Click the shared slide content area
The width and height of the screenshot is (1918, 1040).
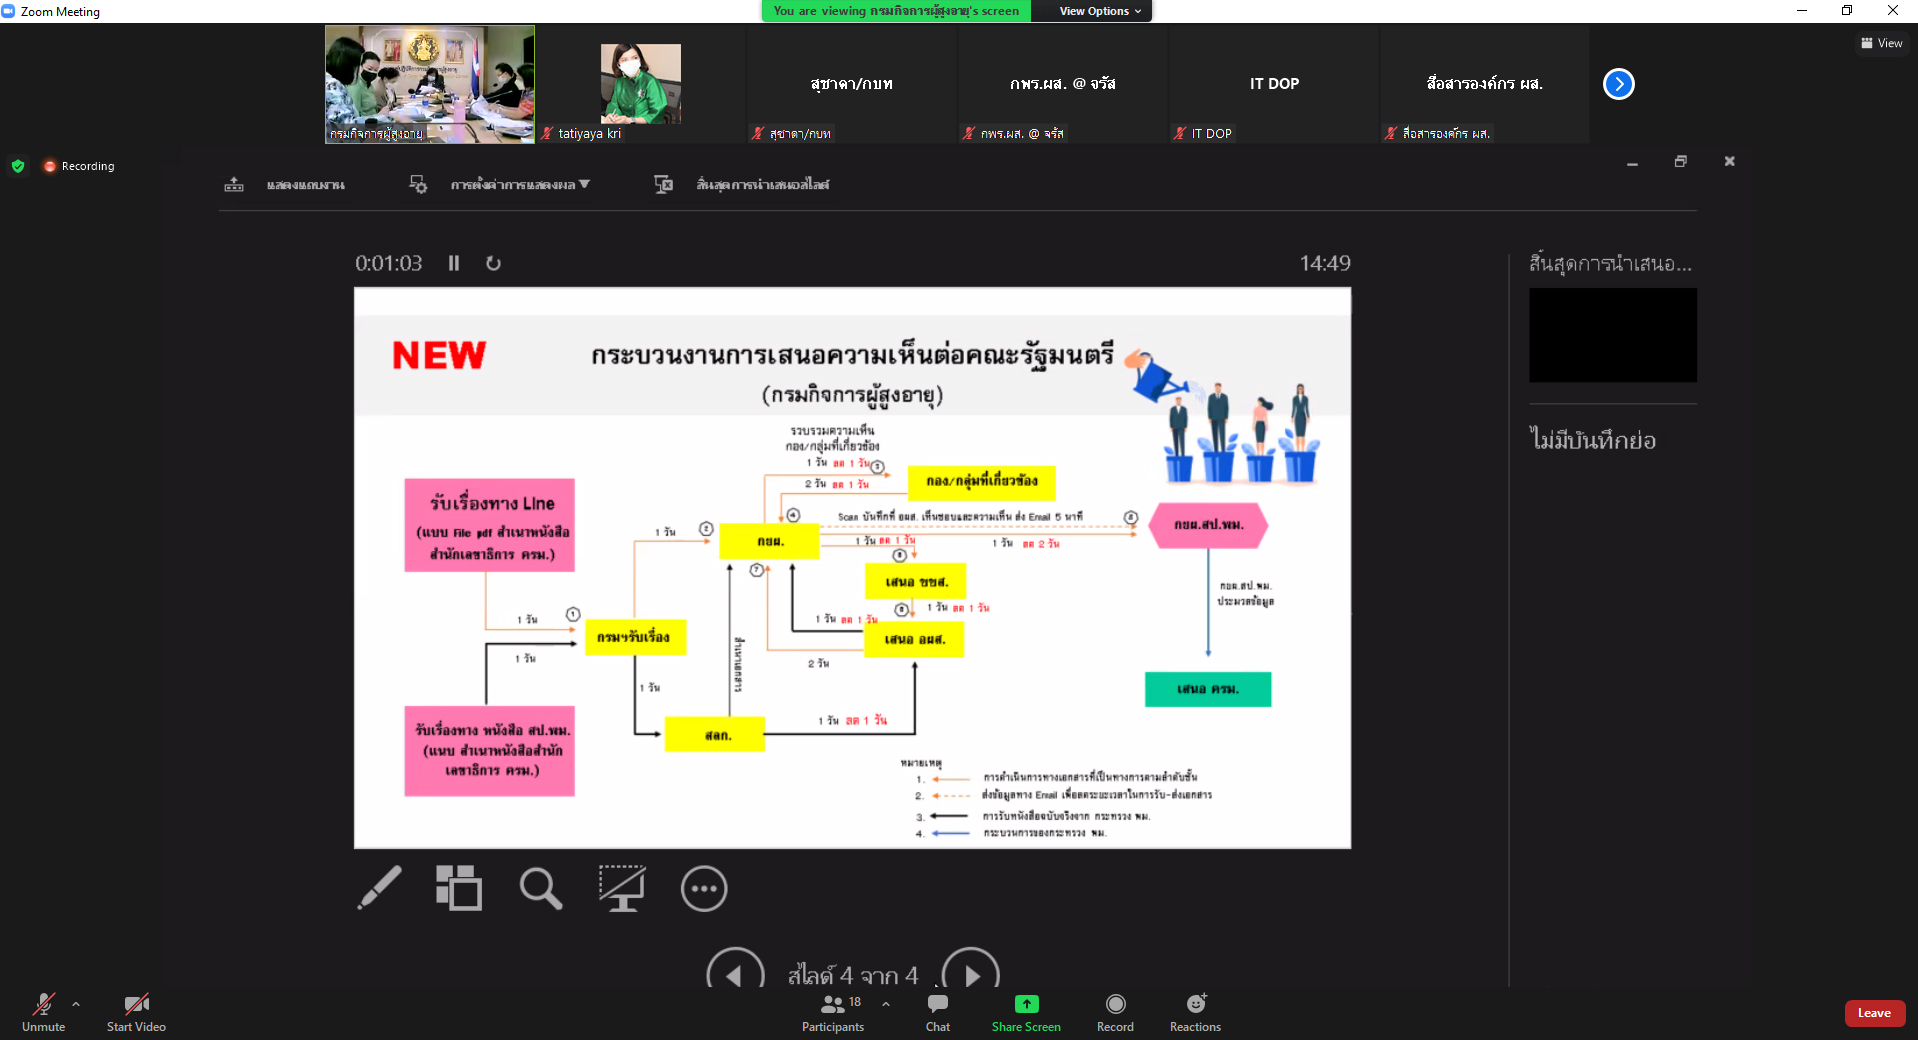click(x=852, y=568)
